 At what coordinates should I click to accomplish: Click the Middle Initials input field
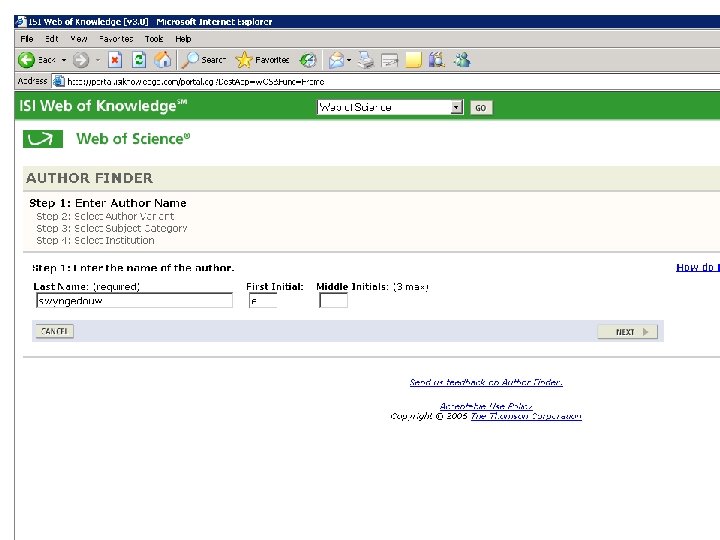click(333, 301)
